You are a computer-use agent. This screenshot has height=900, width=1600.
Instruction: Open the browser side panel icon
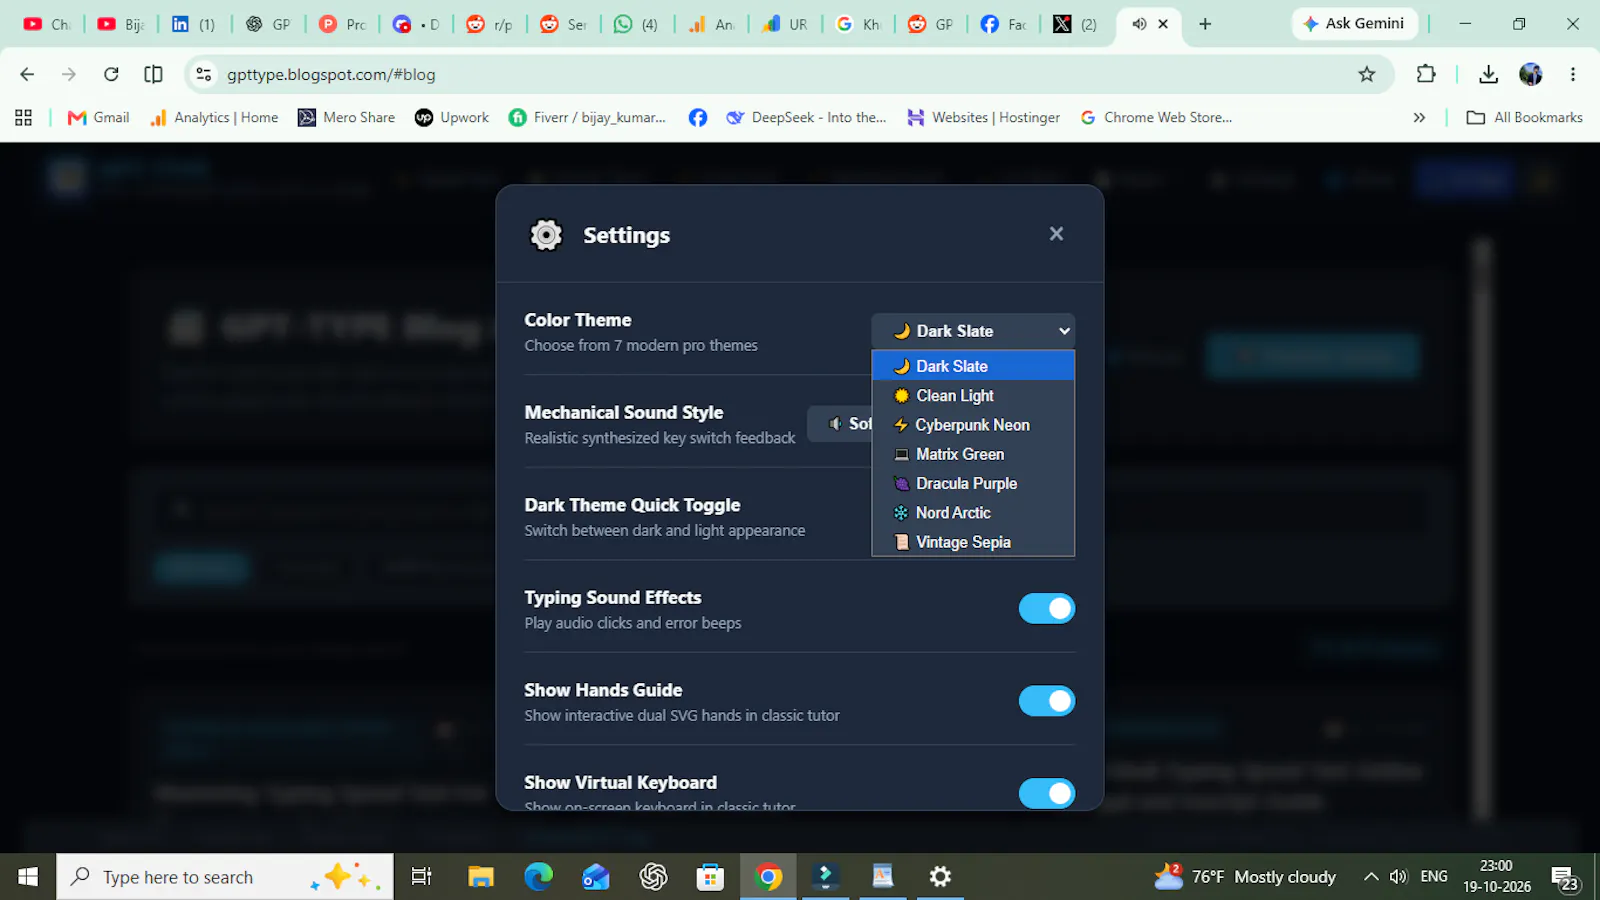pos(153,74)
